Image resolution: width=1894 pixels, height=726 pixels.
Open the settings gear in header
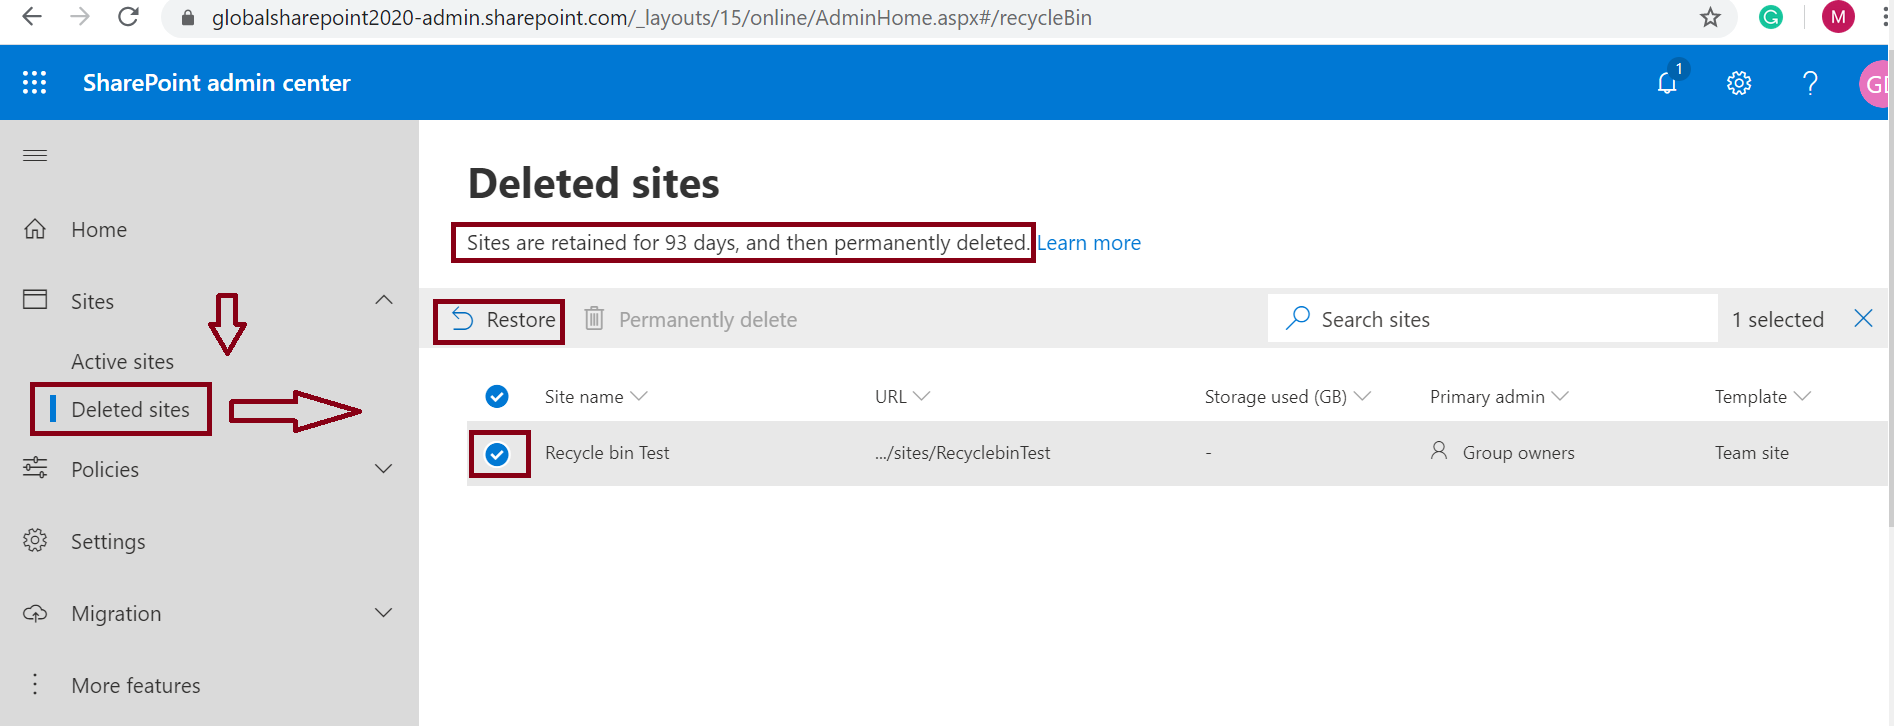pos(1739,83)
